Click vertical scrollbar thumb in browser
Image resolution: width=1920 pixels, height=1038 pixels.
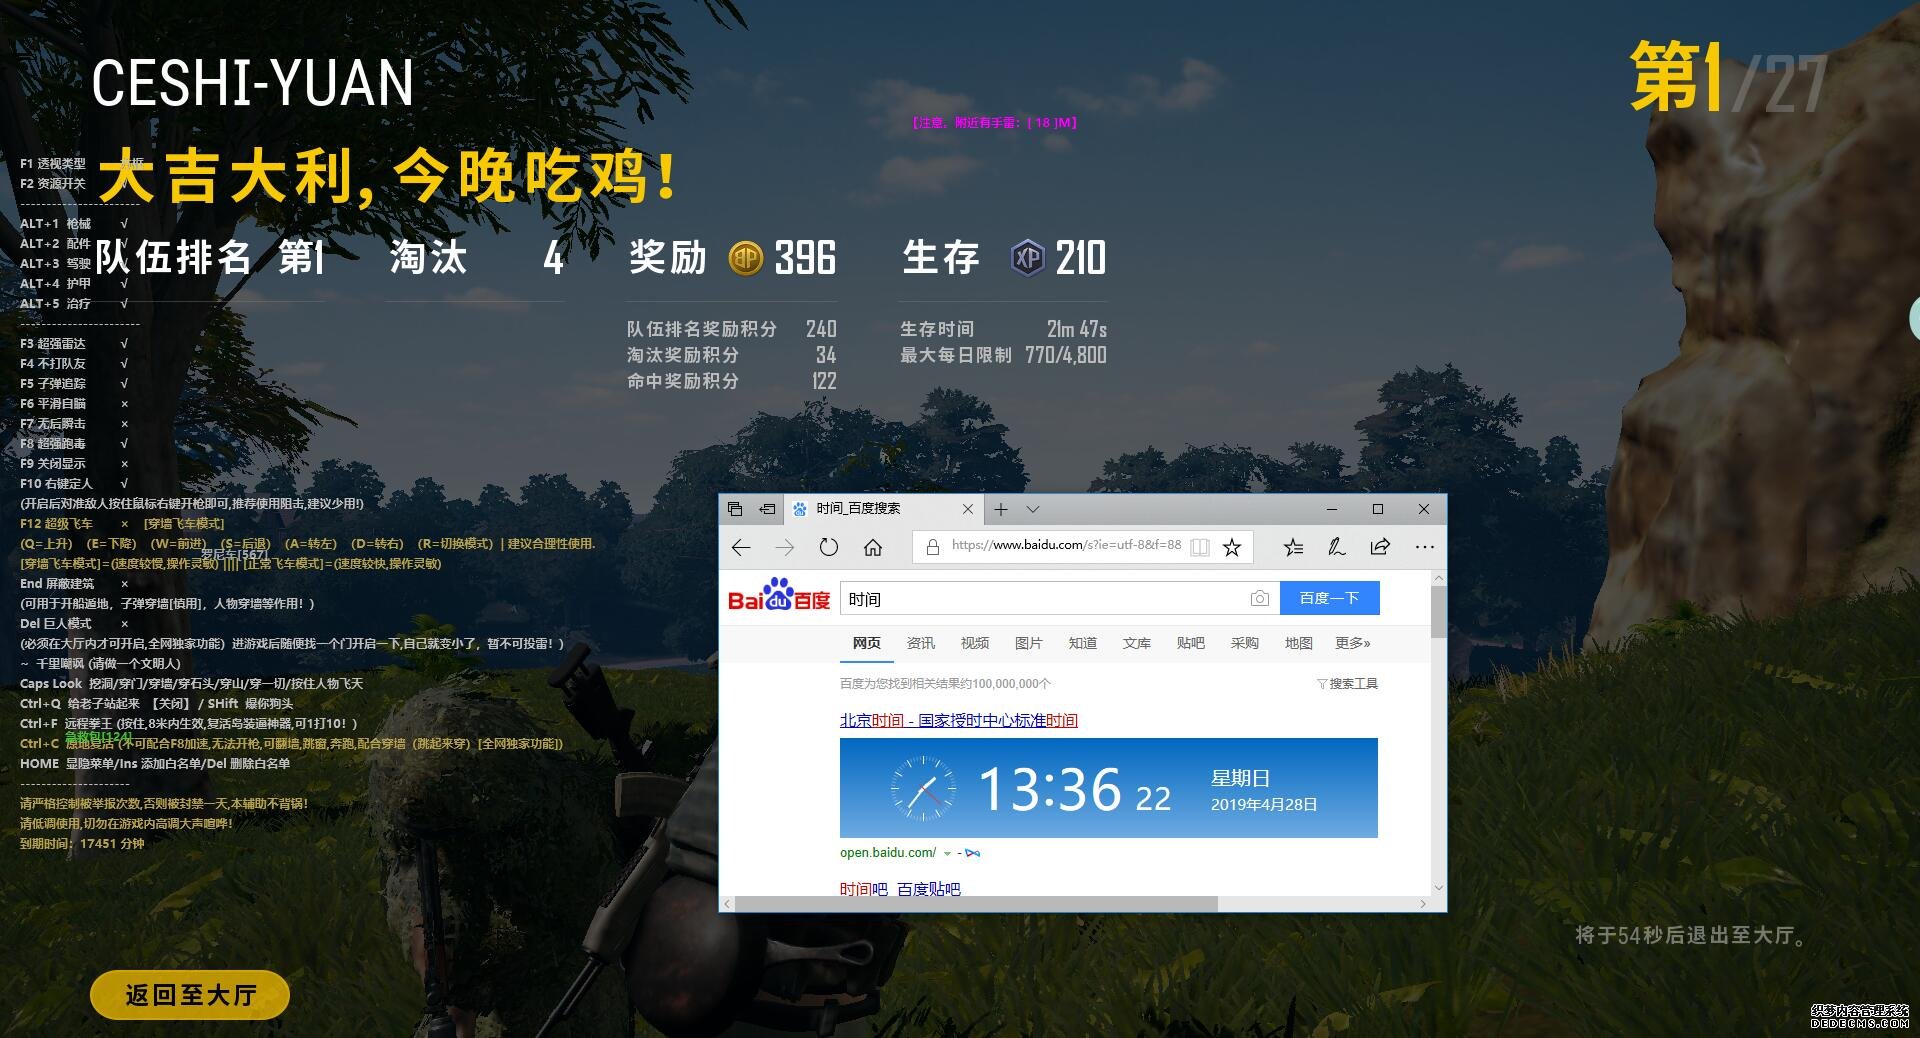1439,611
